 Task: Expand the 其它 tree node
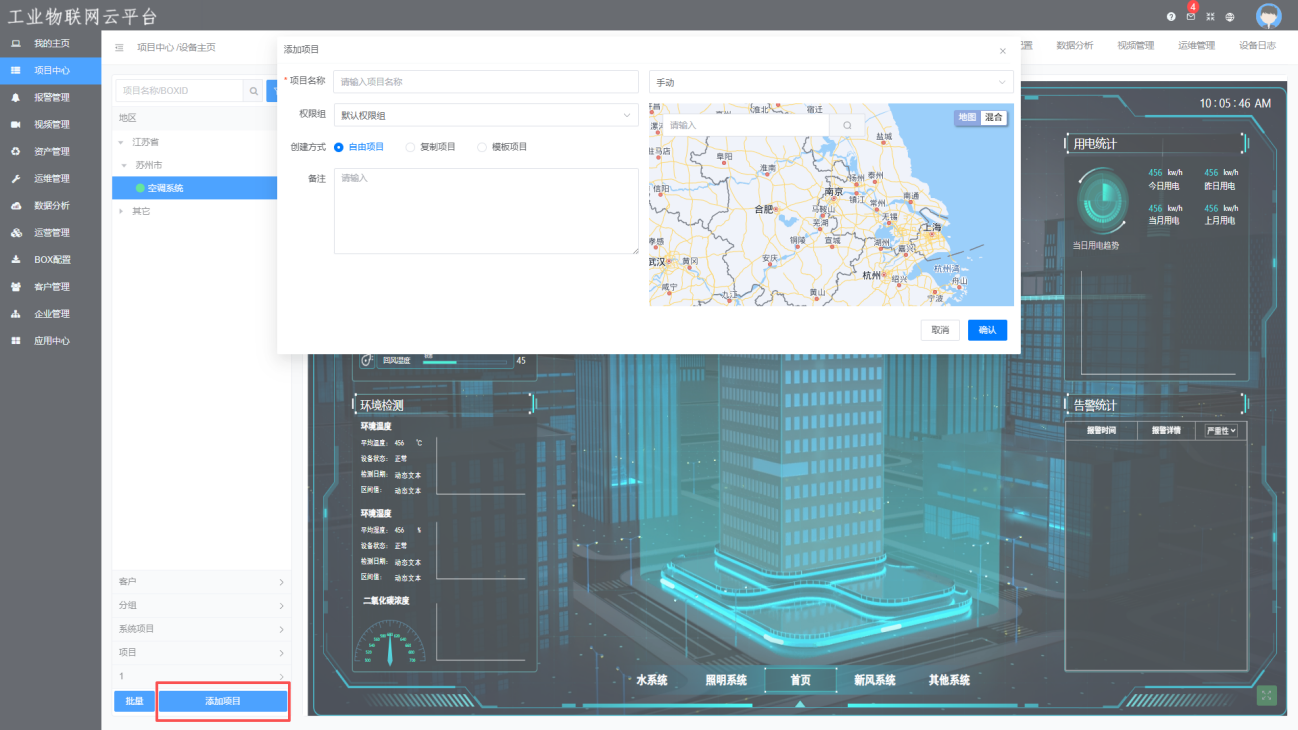122,211
